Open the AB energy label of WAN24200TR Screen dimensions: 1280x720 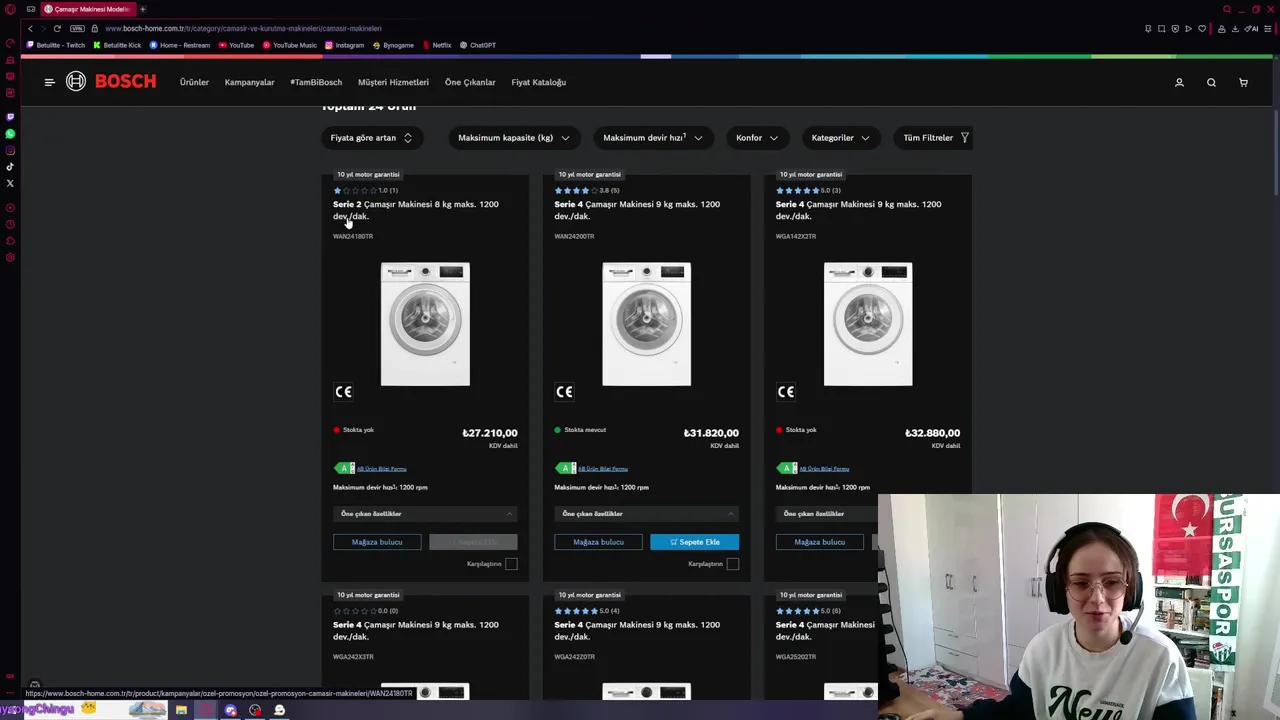(x=565, y=468)
